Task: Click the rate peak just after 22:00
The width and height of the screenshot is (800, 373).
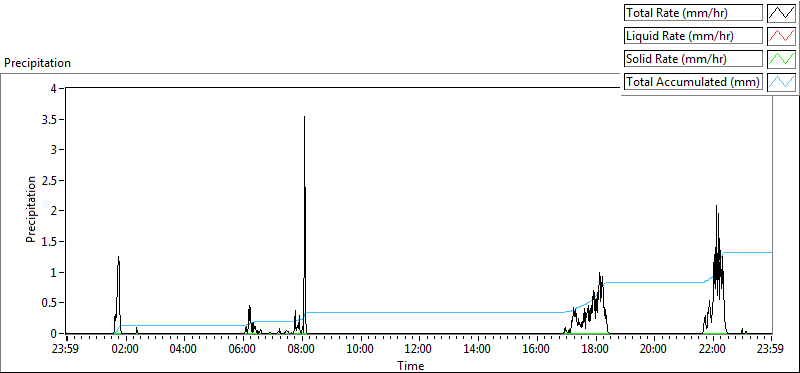Action: (717, 207)
